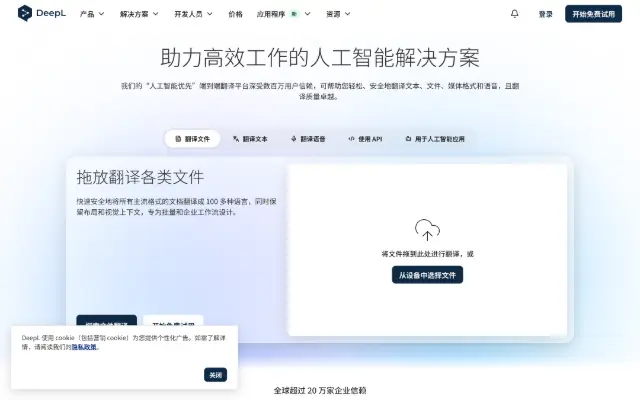Click the cloud upload icon

click(x=427, y=229)
